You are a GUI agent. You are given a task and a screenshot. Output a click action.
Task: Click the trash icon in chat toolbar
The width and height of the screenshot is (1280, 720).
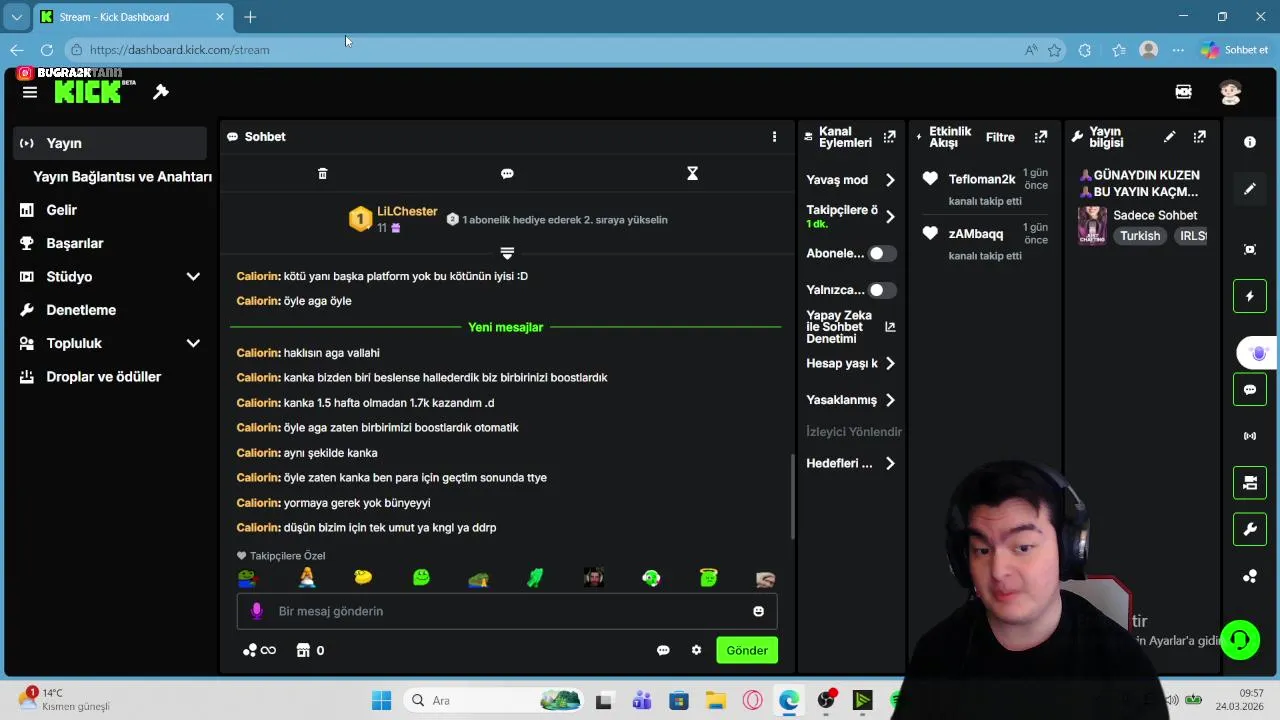point(322,174)
